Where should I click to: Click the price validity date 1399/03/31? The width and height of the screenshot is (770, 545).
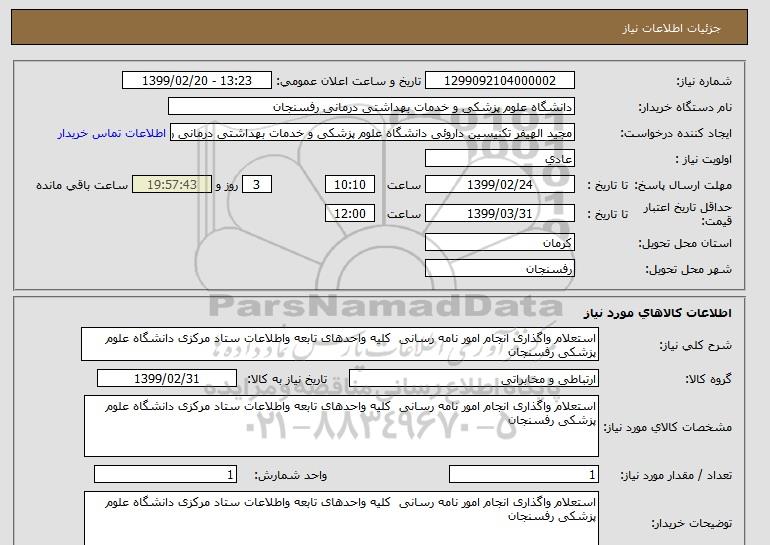[499, 214]
